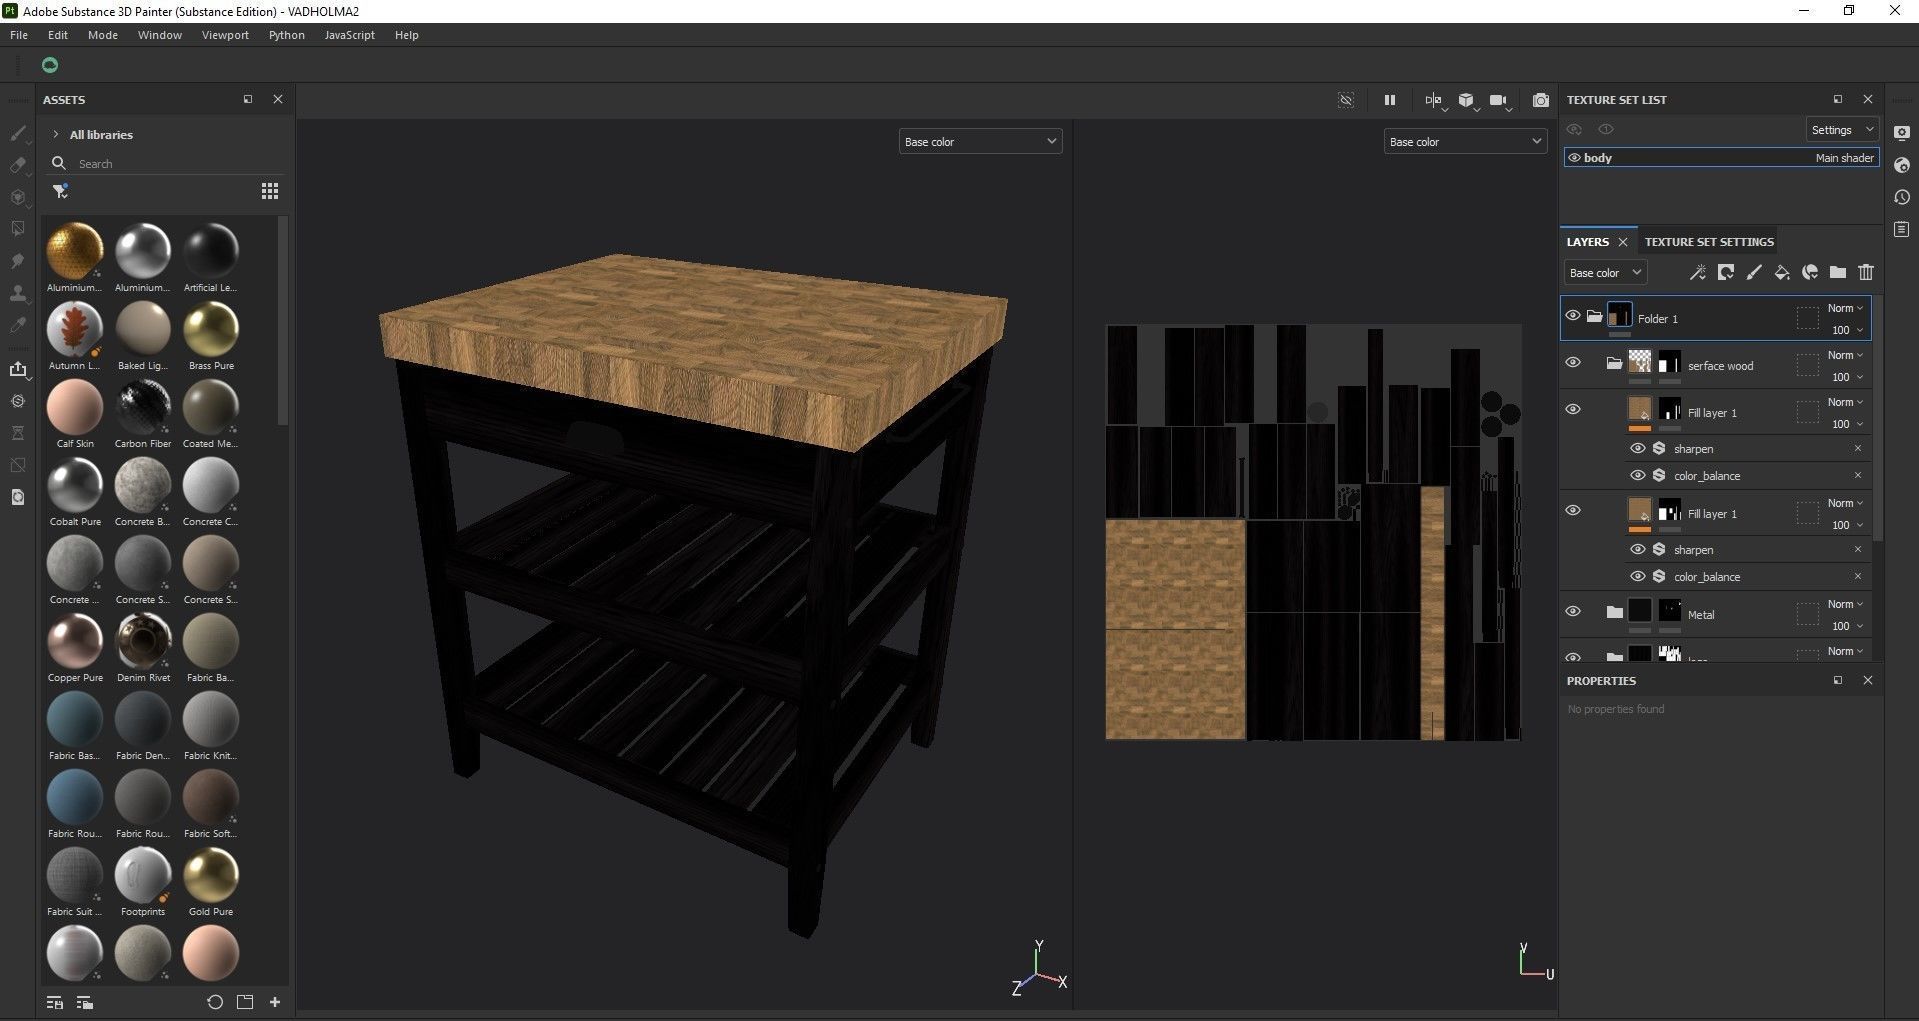Open the Viewport menu
1919x1021 pixels.
coord(225,35)
